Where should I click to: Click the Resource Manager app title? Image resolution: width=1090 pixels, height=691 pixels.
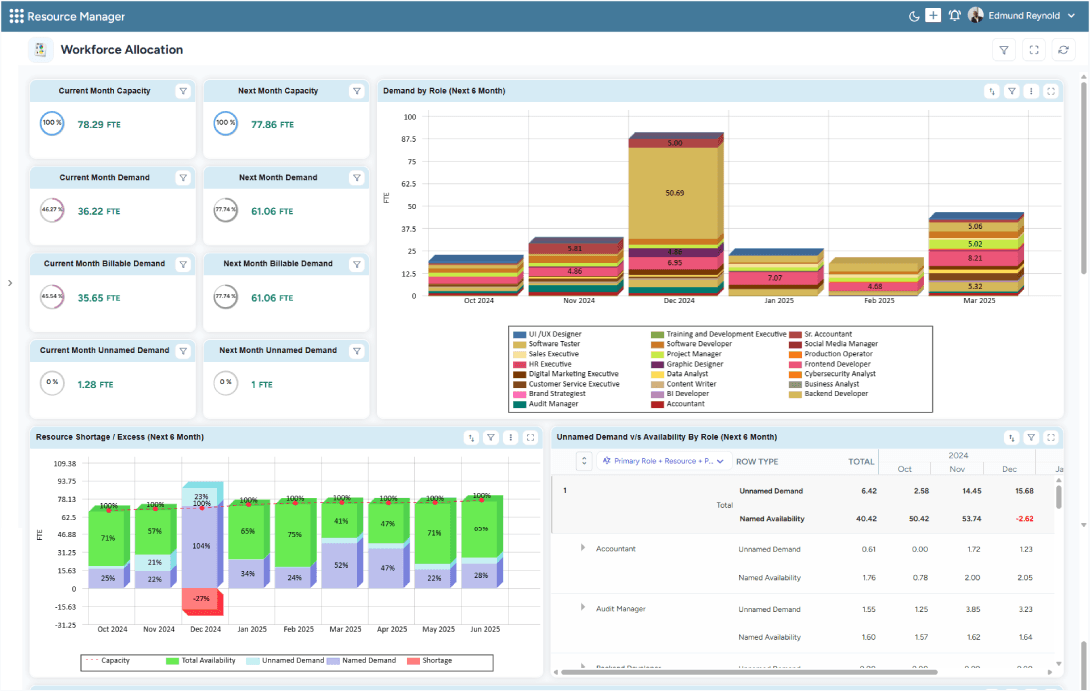76,17
